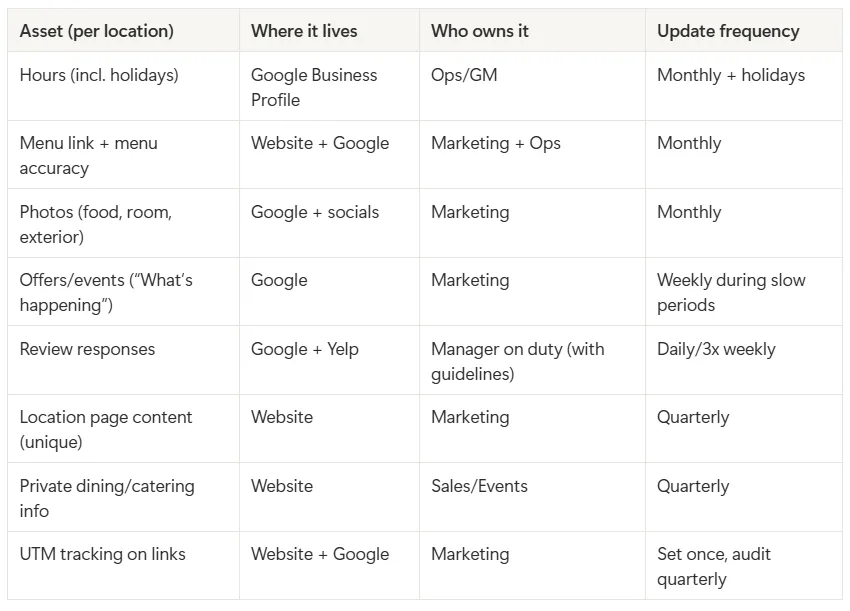850x611 pixels.
Task: Click the "Hours (incl. holidays)" cell
Action: (x=99, y=75)
